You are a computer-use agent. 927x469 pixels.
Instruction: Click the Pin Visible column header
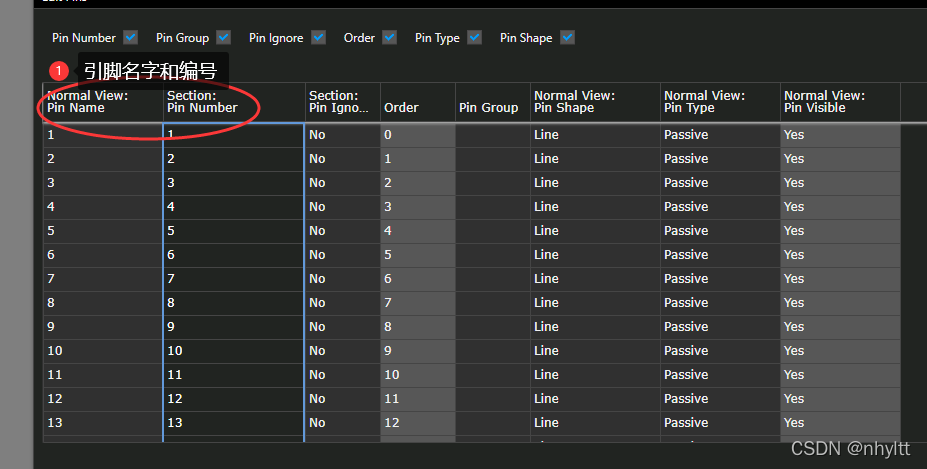[840, 102]
